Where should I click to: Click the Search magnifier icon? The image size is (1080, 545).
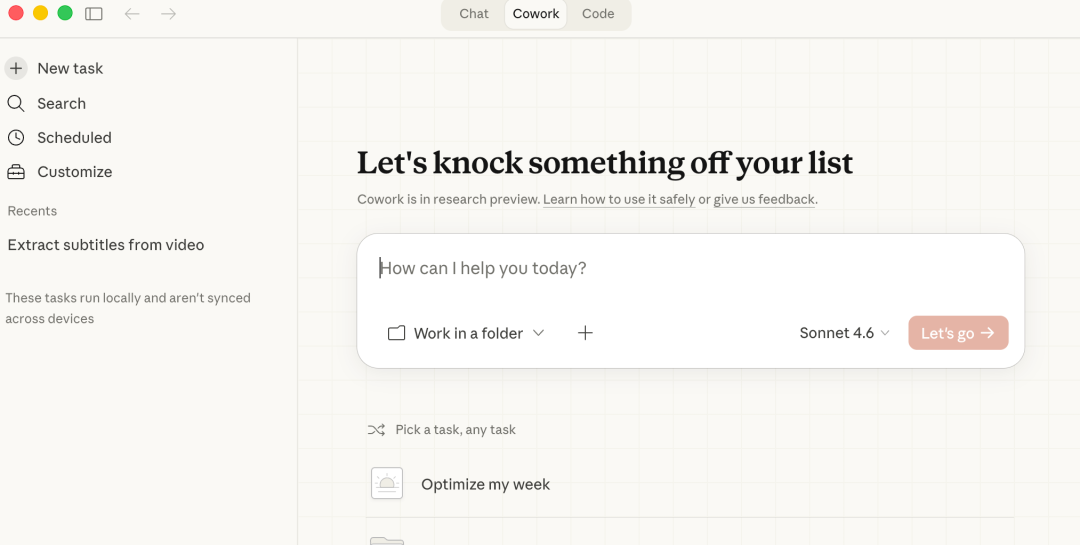16,103
